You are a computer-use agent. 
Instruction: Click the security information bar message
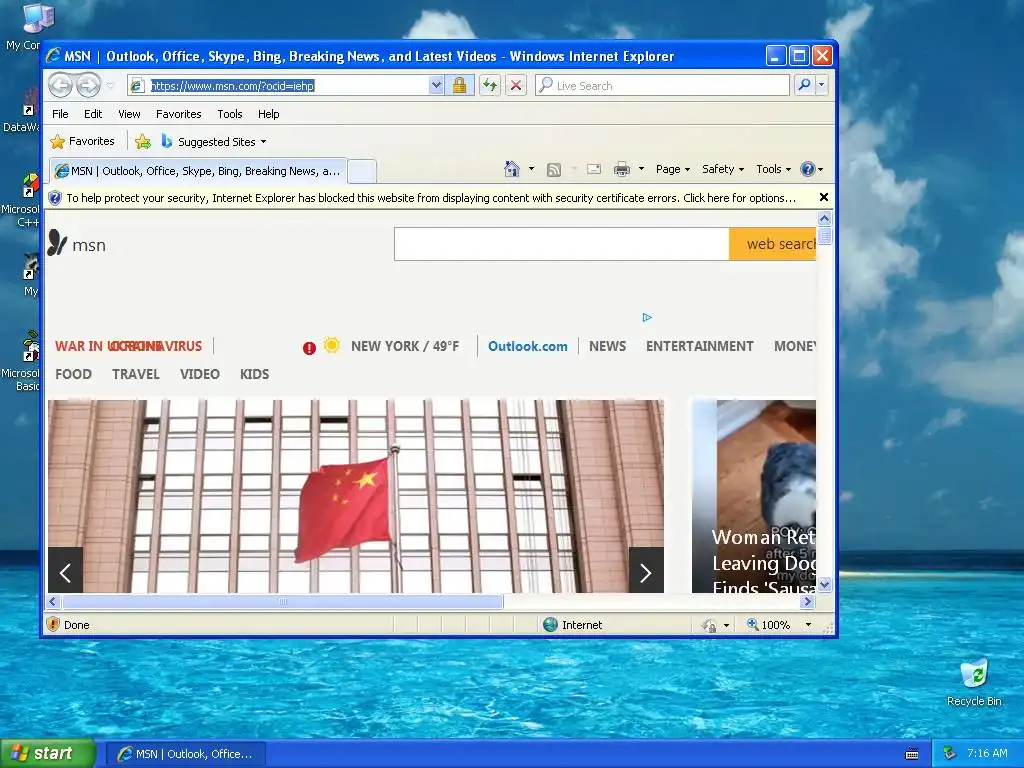tap(430, 198)
